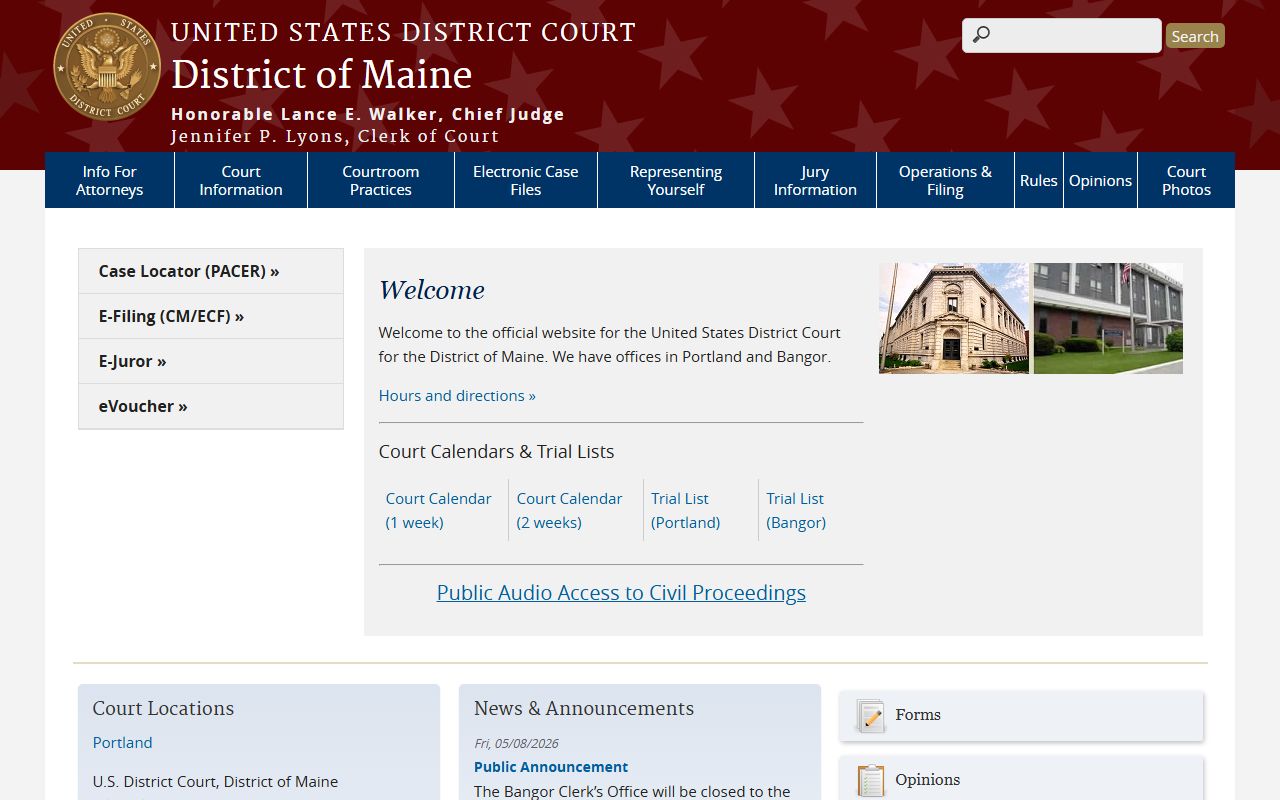Open Court Information menu
This screenshot has width=1280, height=800.
pos(241,180)
